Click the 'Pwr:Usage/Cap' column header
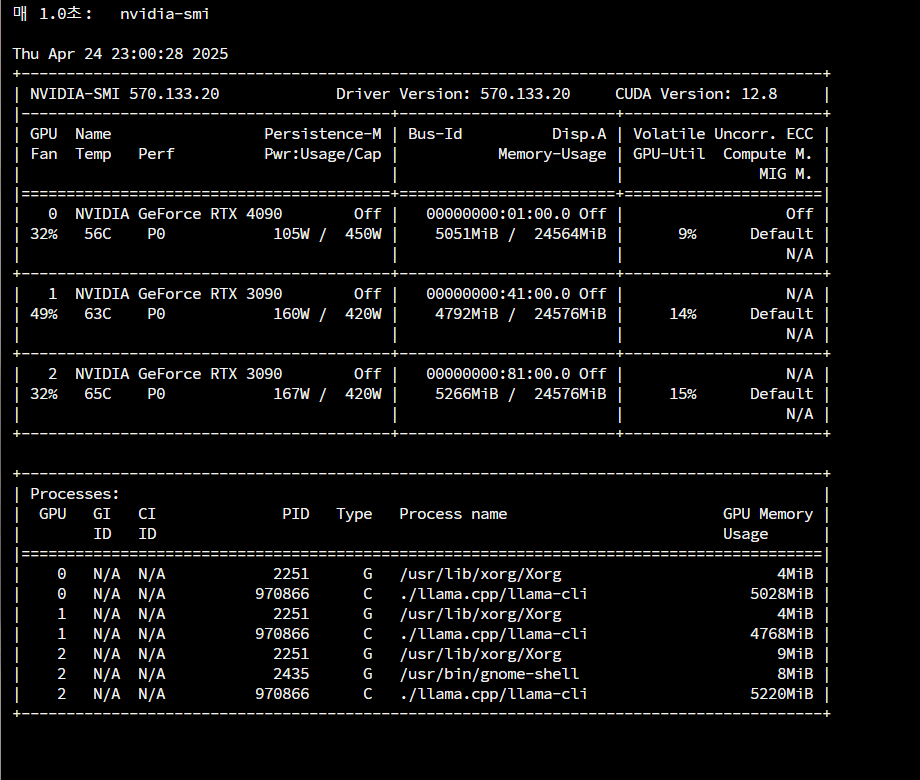The width and height of the screenshot is (920, 780). click(x=323, y=154)
